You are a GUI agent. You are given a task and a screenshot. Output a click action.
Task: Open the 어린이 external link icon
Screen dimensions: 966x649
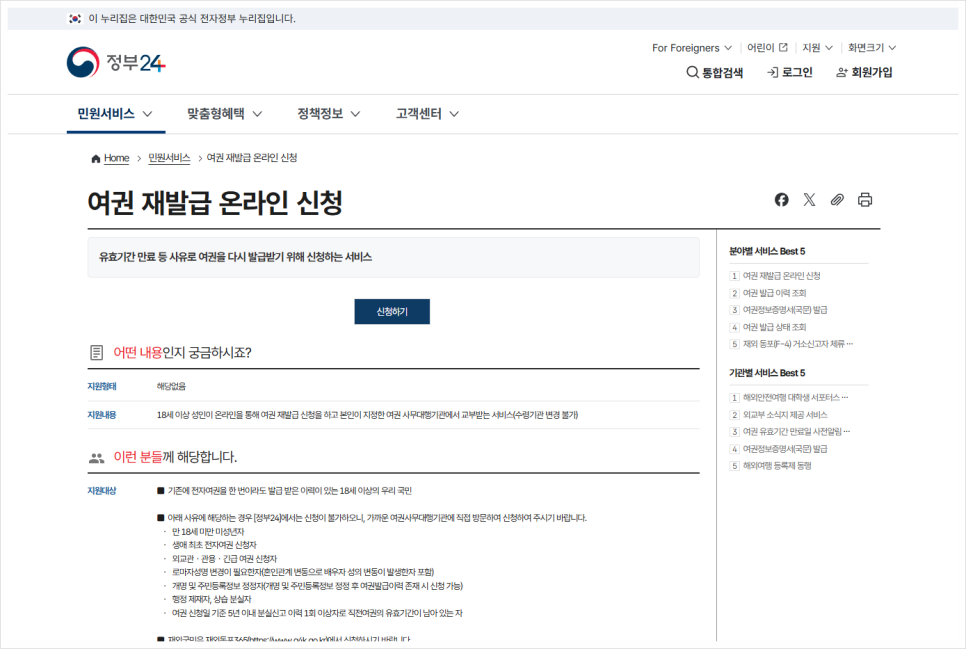[x=782, y=47]
